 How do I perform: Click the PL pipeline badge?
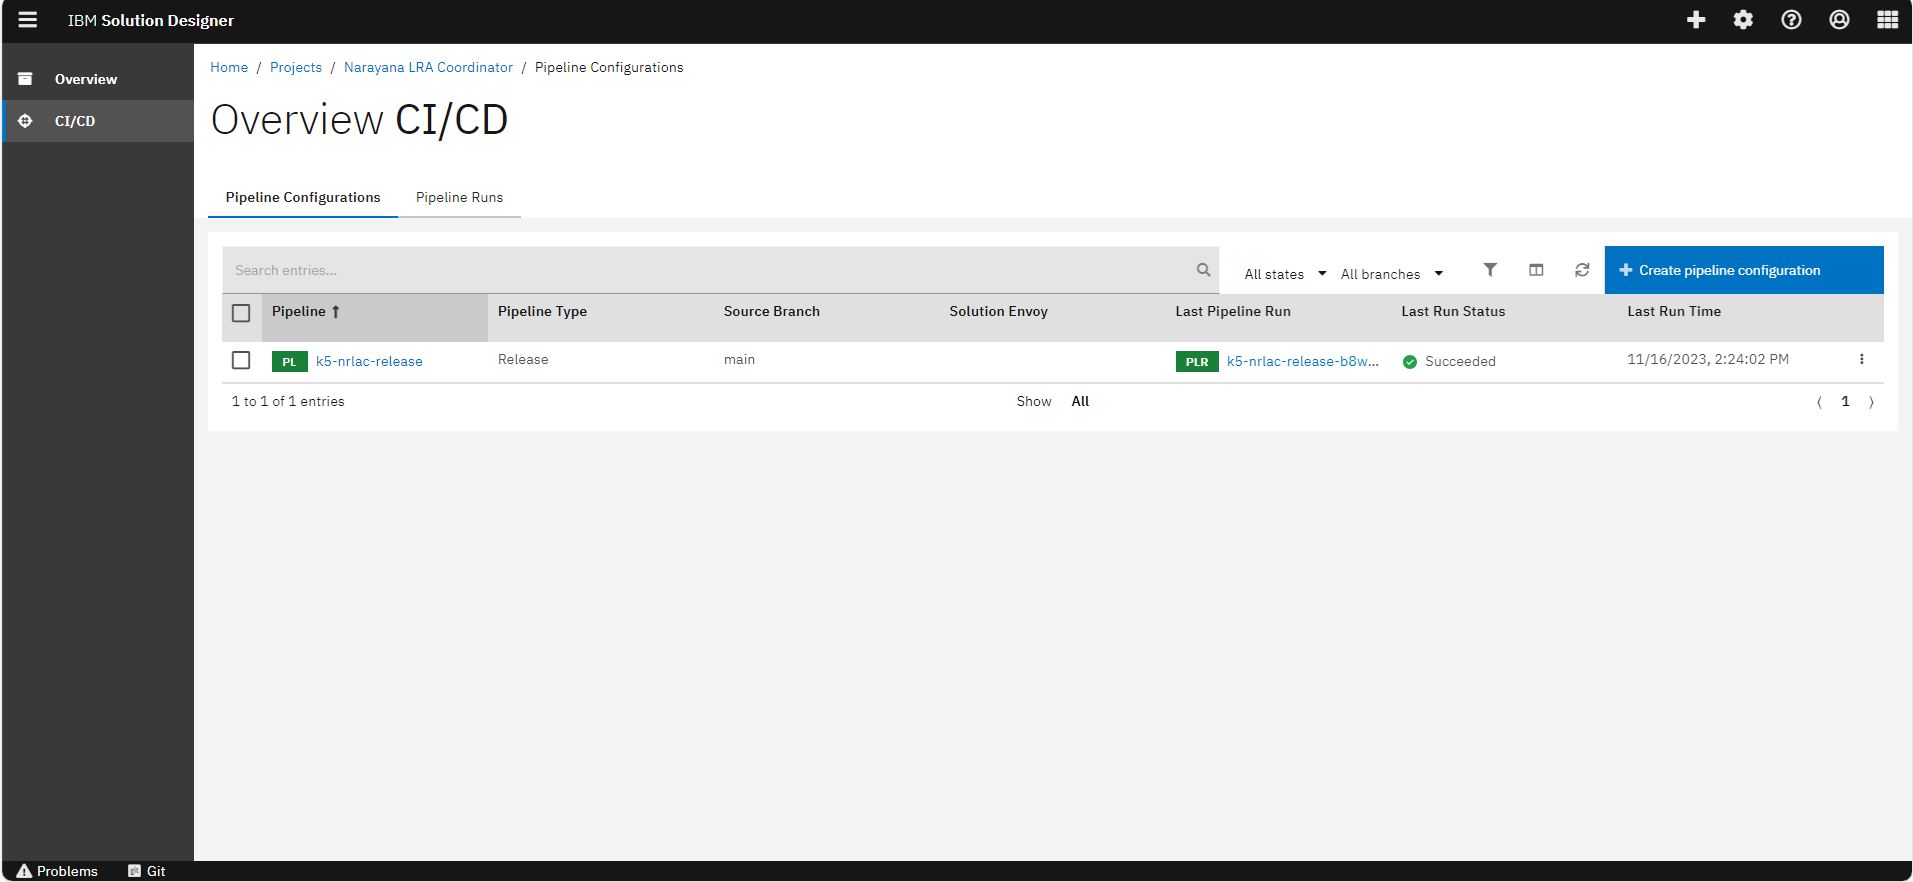pyautogui.click(x=289, y=362)
